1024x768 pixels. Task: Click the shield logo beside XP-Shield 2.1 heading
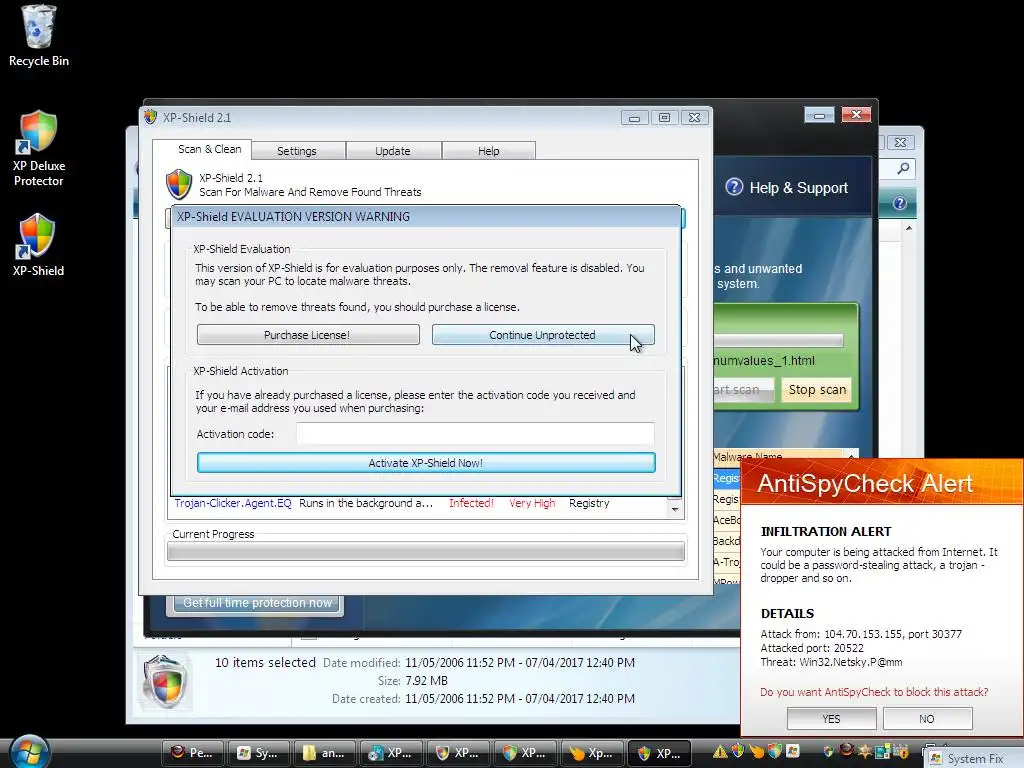179,184
